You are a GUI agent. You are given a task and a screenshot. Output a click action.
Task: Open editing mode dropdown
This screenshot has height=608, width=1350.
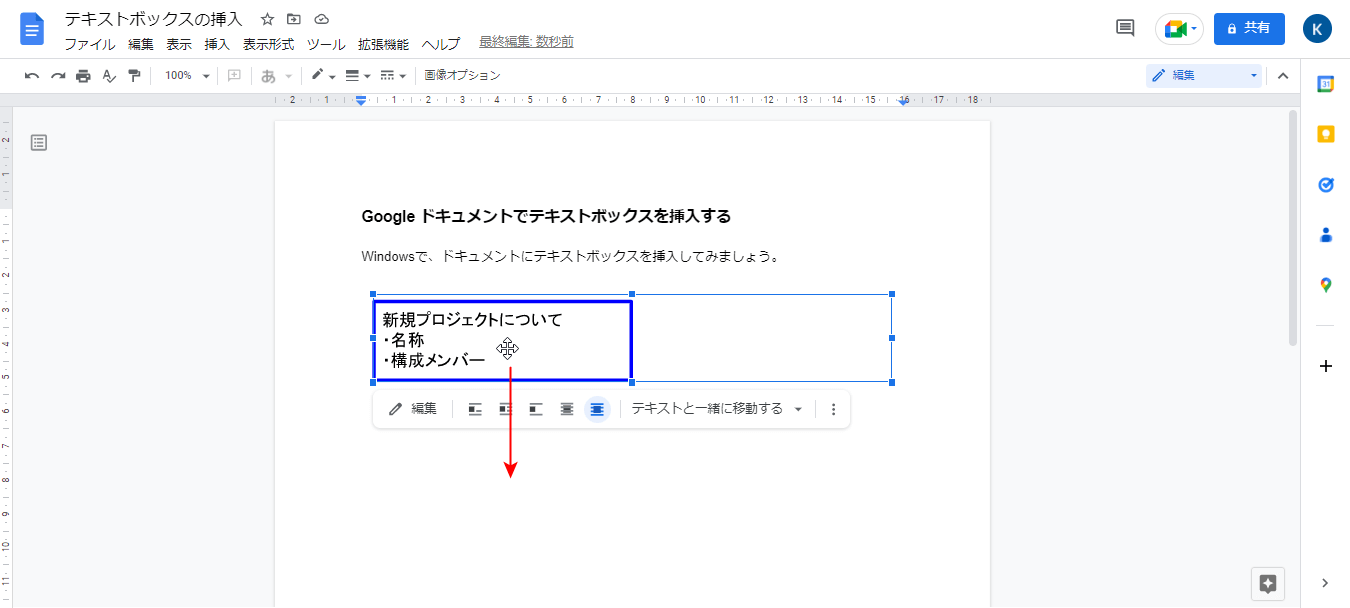coord(1204,76)
